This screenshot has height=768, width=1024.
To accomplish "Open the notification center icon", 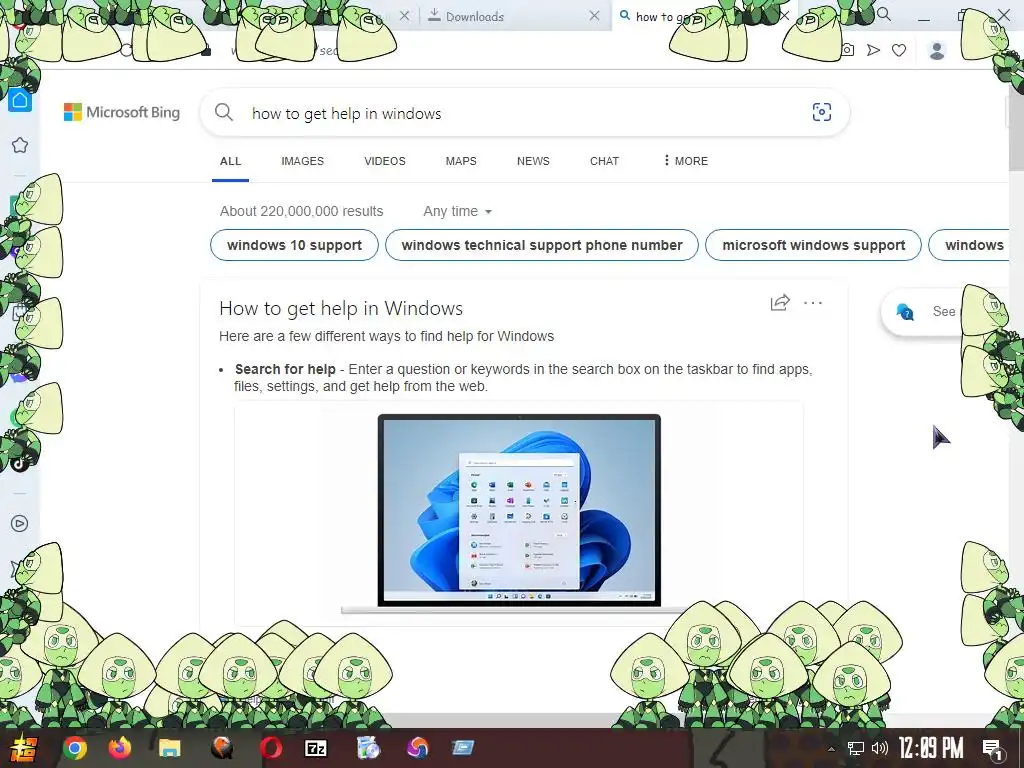I will click(x=992, y=748).
